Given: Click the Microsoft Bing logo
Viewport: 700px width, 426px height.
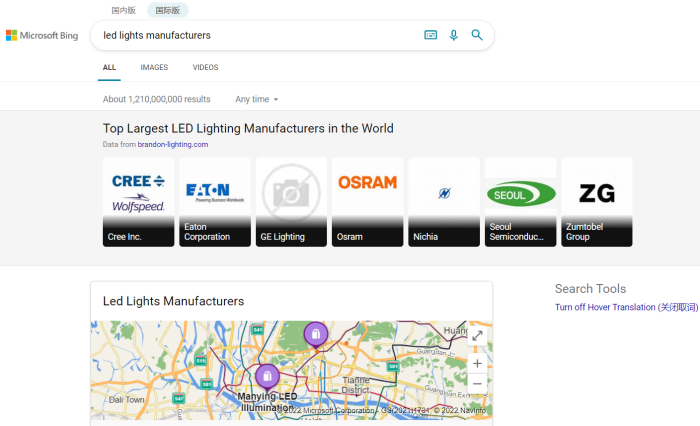Looking at the screenshot, I should (42, 35).
